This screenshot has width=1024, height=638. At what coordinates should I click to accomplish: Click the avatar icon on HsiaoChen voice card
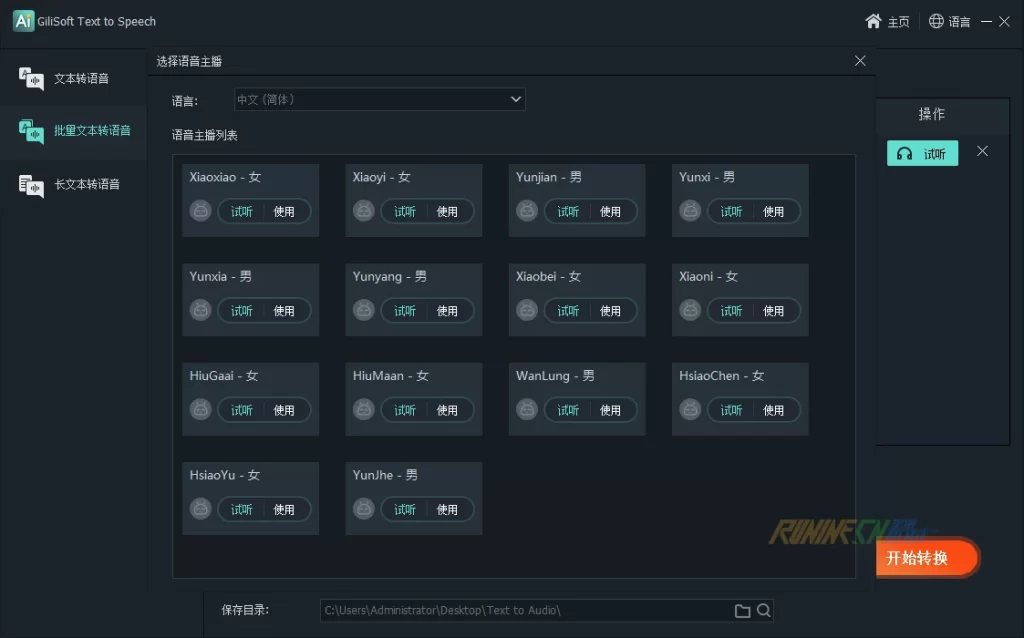690,410
